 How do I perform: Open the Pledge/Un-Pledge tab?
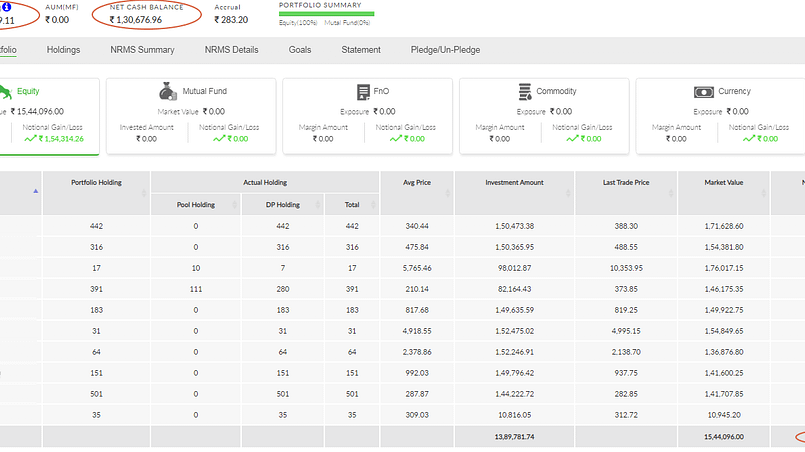point(445,50)
